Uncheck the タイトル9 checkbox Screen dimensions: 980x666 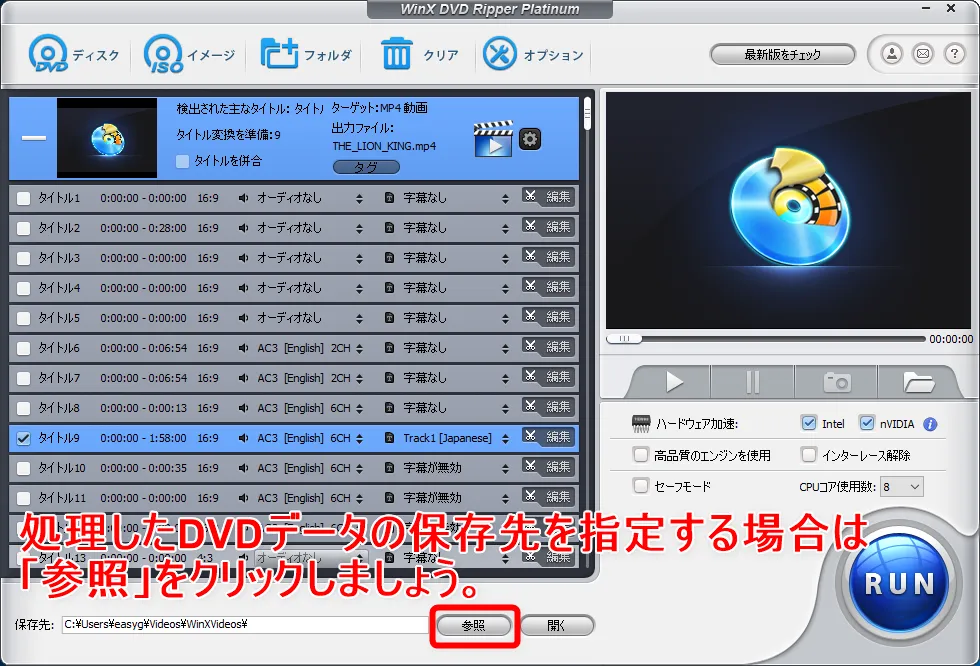(24, 439)
